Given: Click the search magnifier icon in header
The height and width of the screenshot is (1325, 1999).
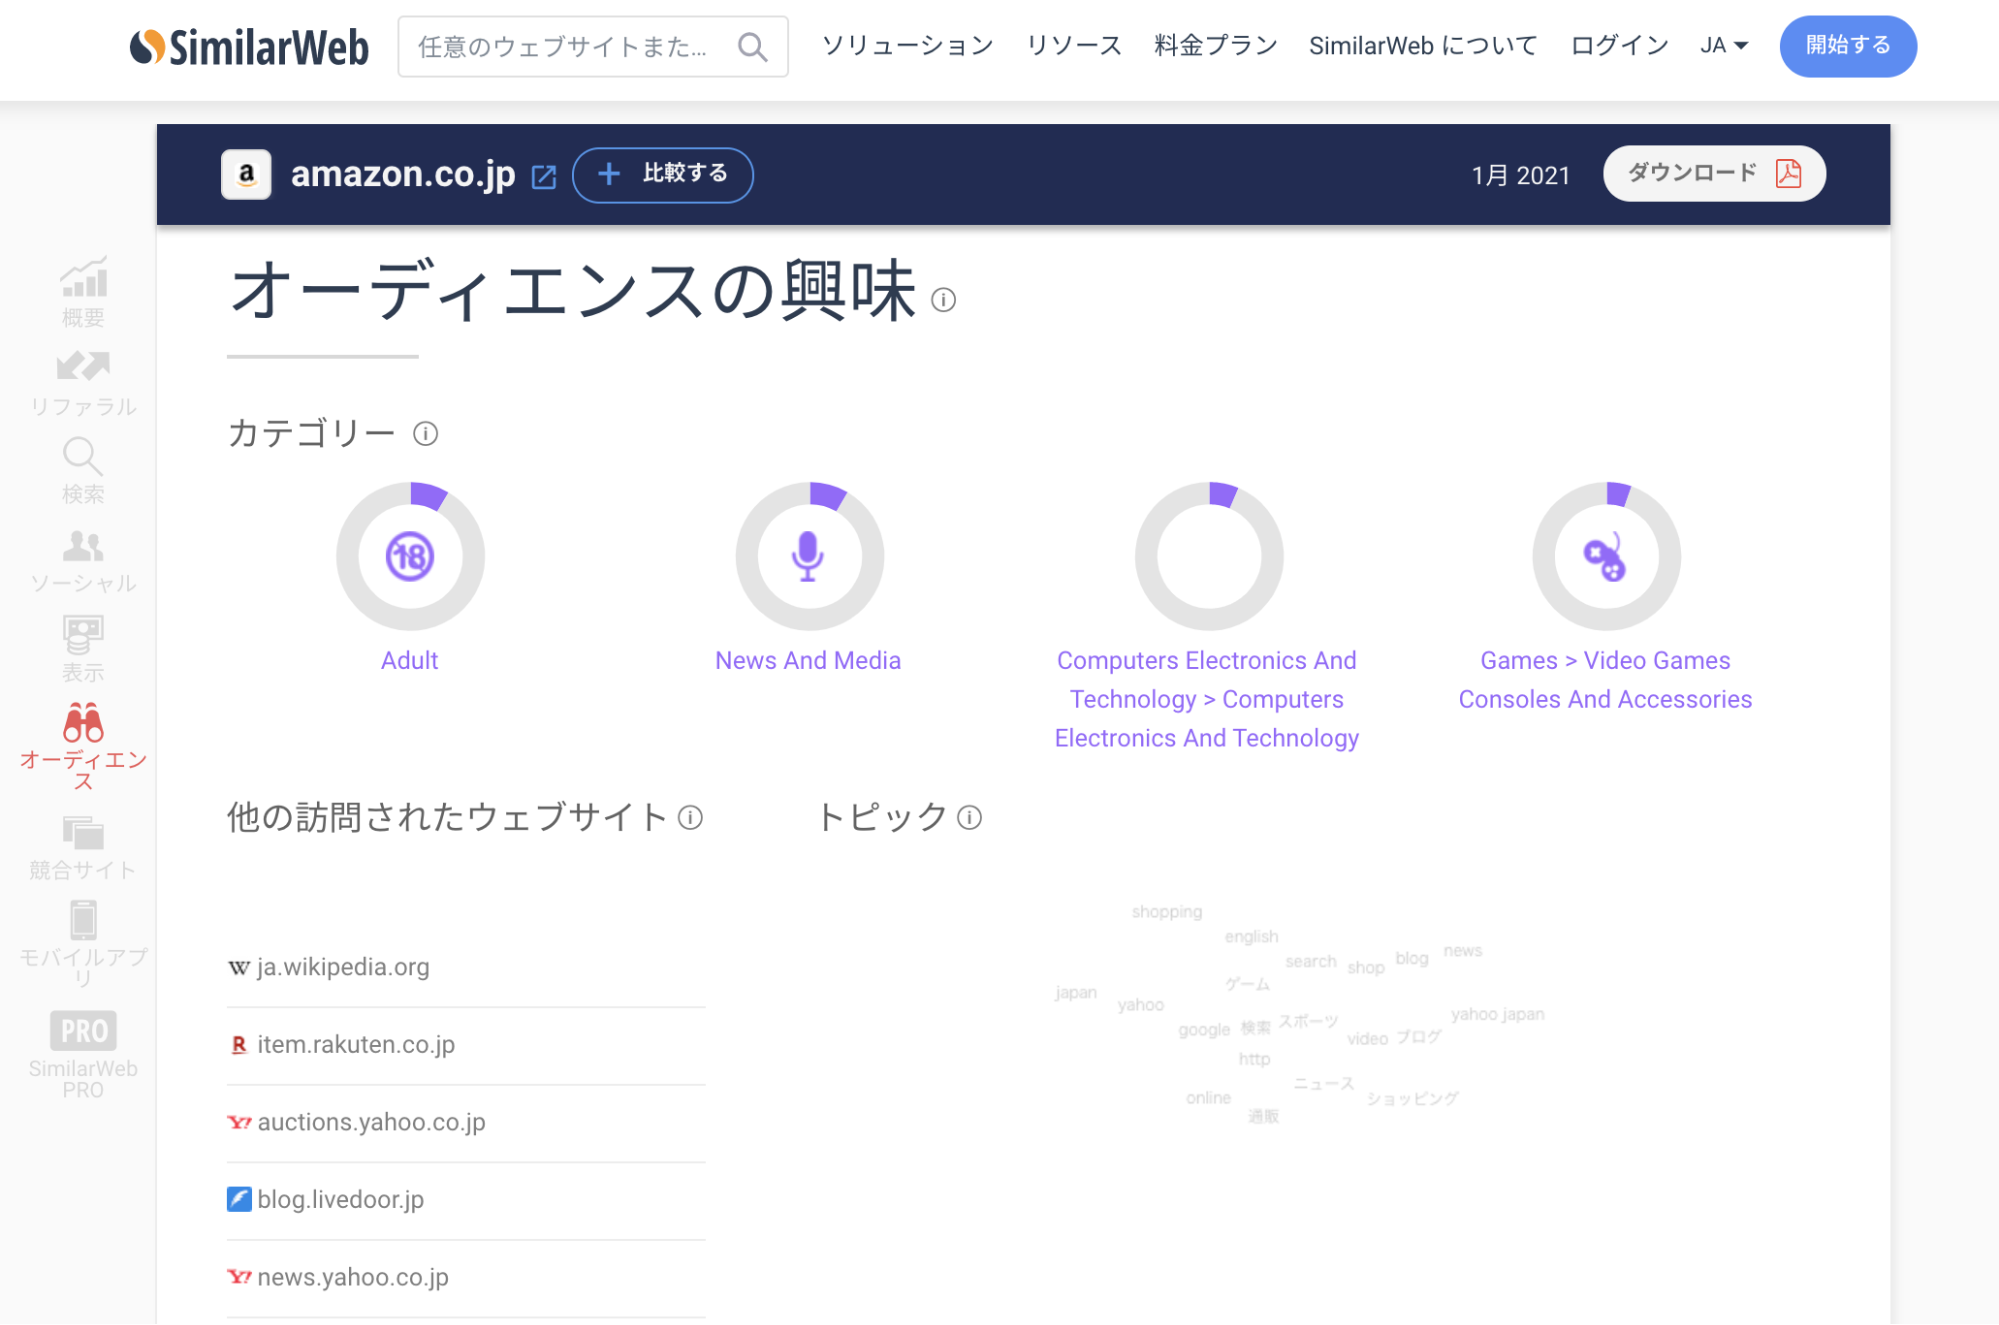Looking at the screenshot, I should pos(752,47).
